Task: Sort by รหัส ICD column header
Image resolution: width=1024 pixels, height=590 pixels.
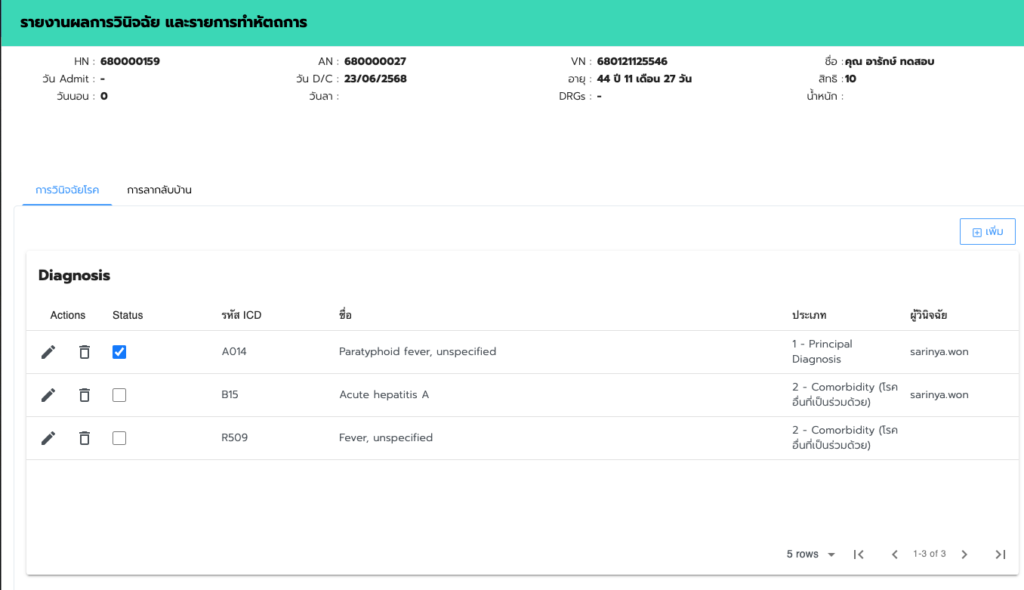Action: (x=241, y=315)
